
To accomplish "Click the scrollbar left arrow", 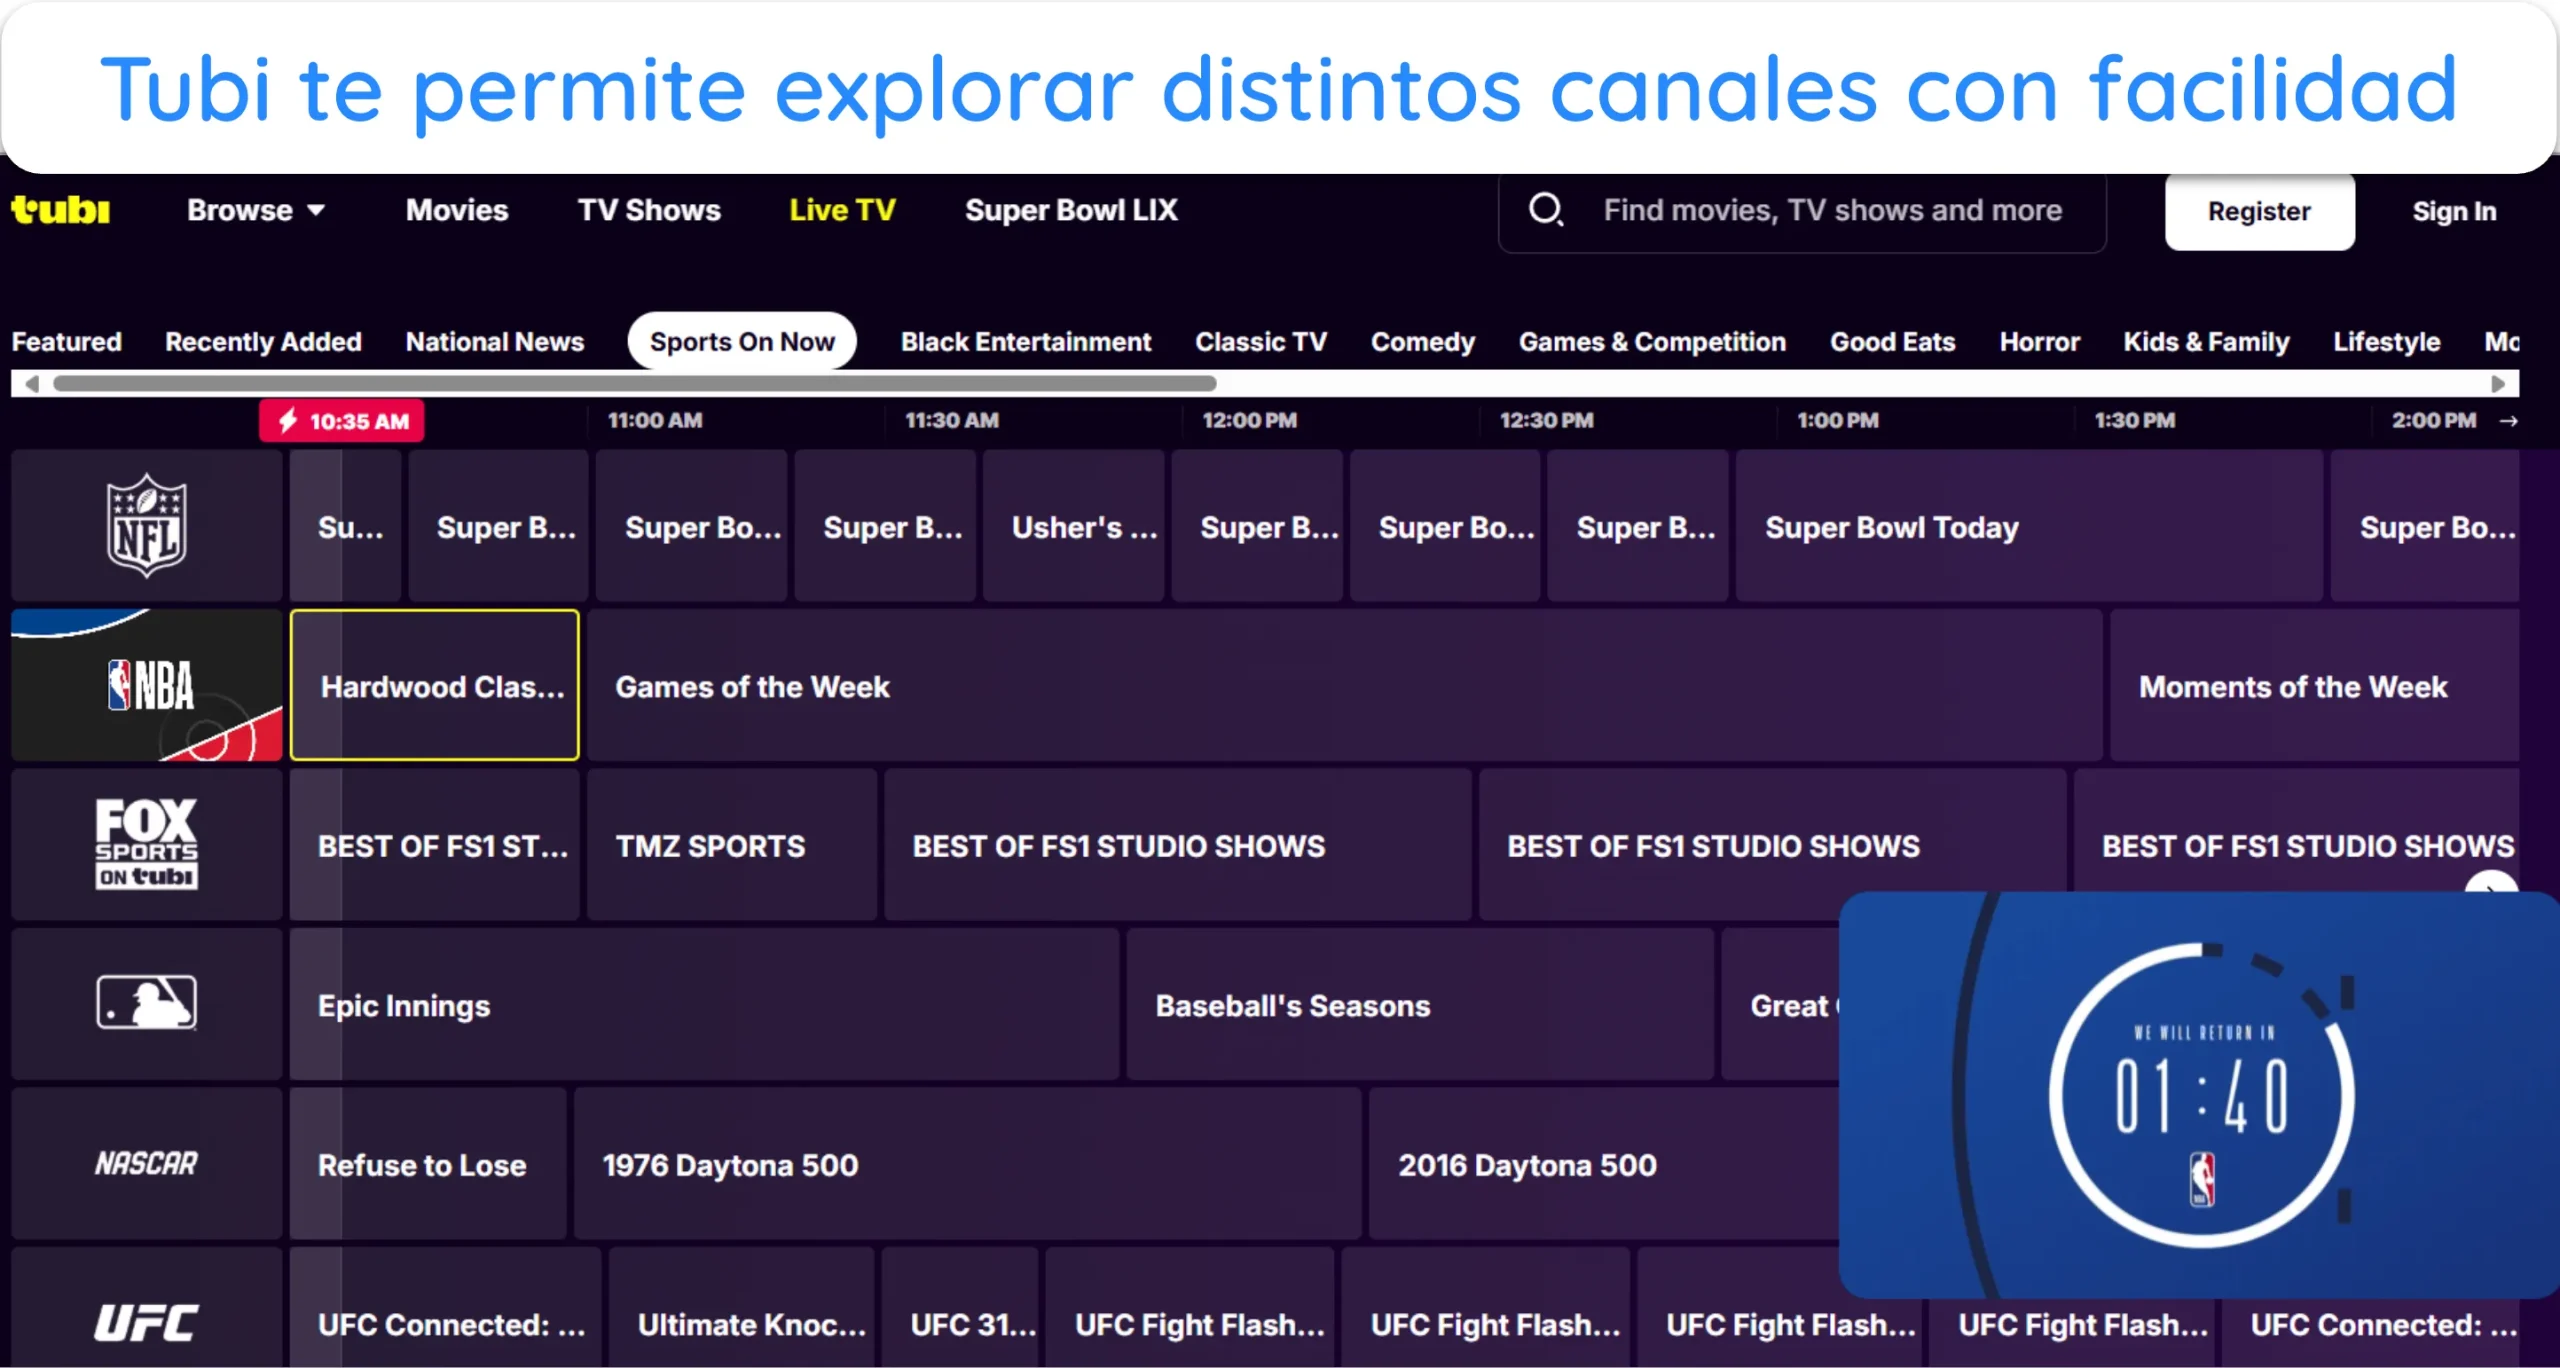I will [x=31, y=383].
